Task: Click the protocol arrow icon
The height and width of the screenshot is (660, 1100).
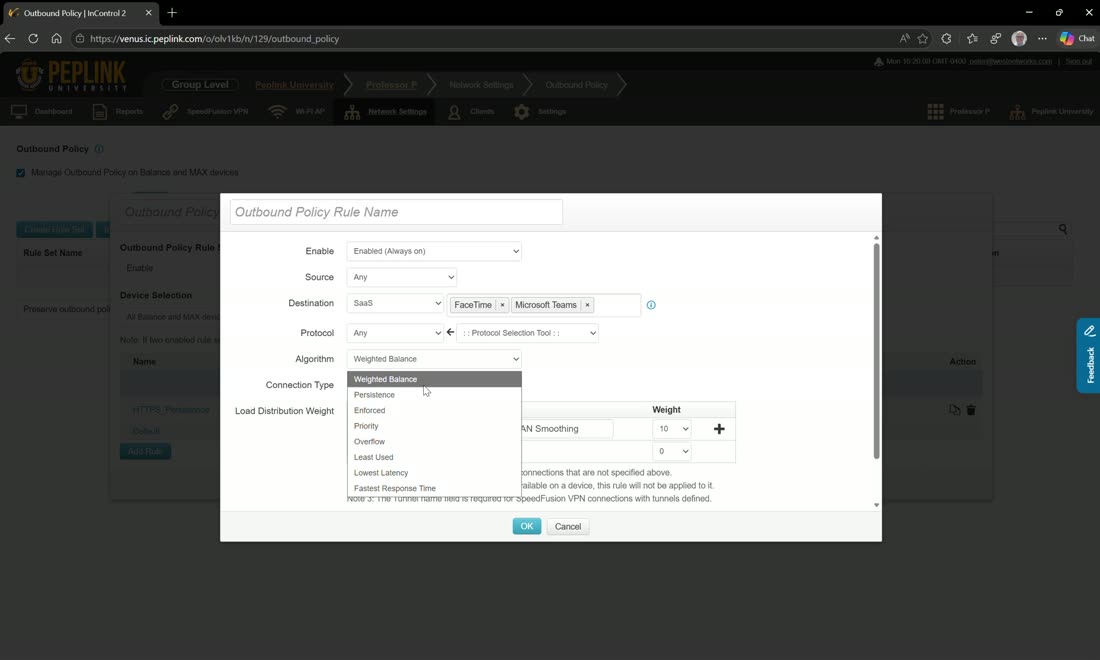Action: (x=450, y=332)
